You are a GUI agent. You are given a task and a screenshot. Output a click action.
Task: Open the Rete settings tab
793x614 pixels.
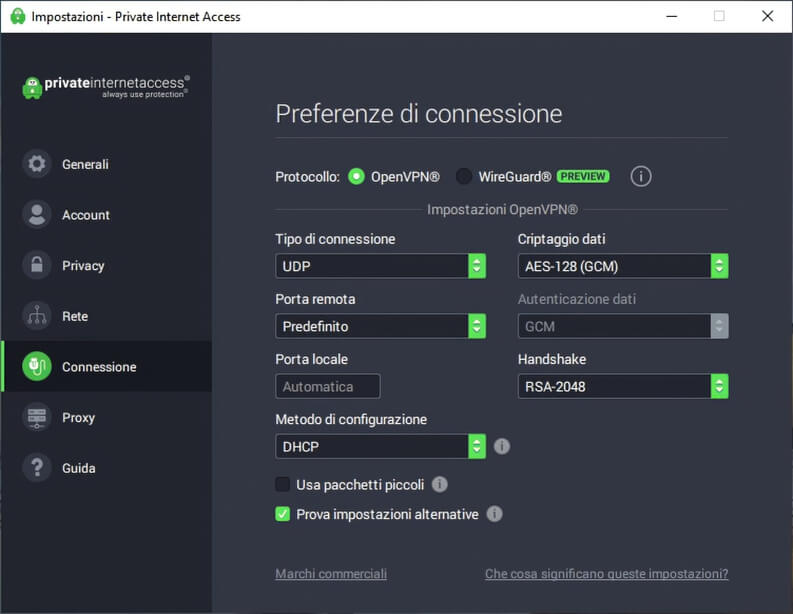(107, 316)
